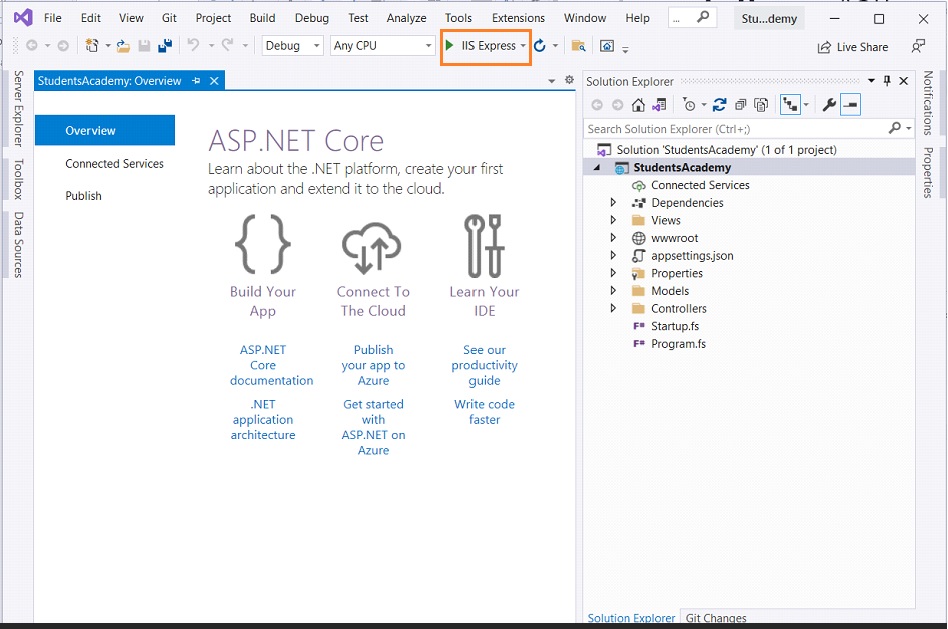Open the Extensions menu
Image resolution: width=948 pixels, height=629 pixels.
click(518, 18)
